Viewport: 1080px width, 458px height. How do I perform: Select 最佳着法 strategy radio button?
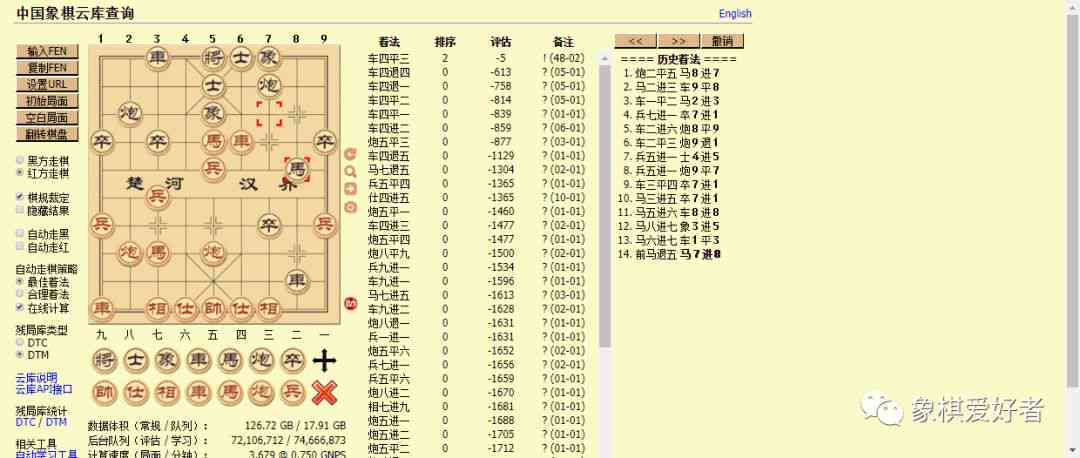click(x=20, y=282)
